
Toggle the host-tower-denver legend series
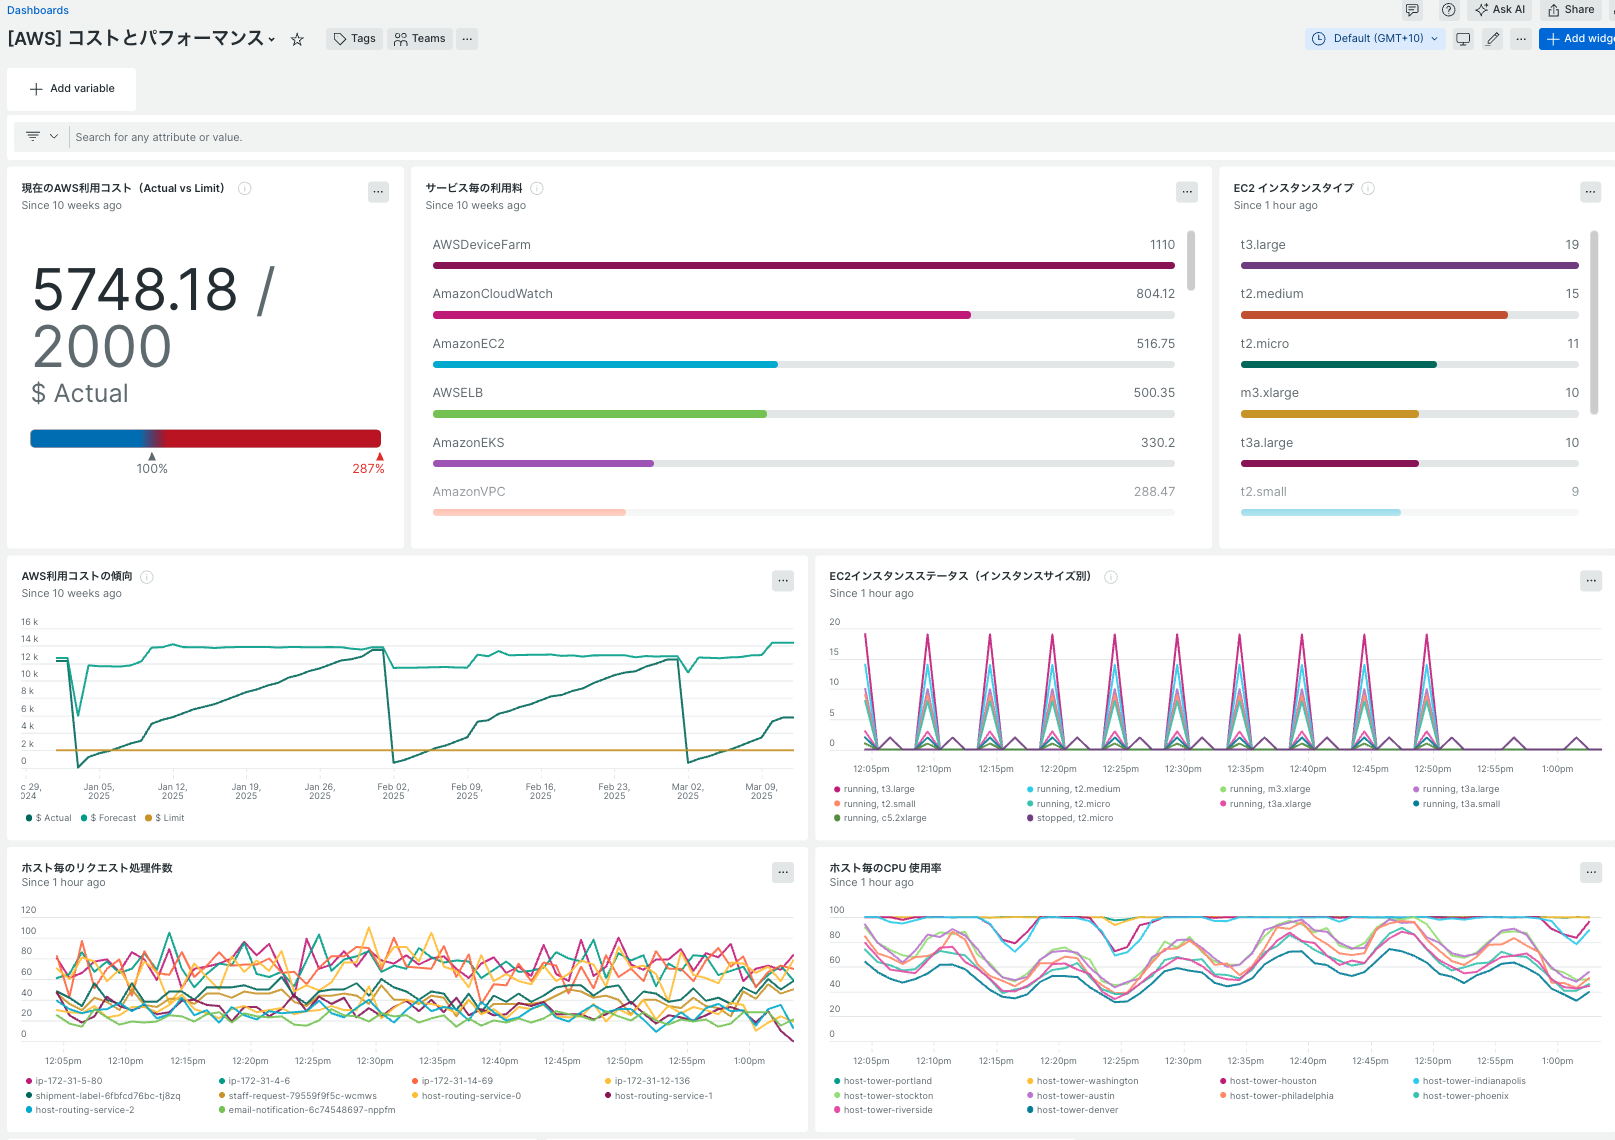[x=1072, y=1110]
